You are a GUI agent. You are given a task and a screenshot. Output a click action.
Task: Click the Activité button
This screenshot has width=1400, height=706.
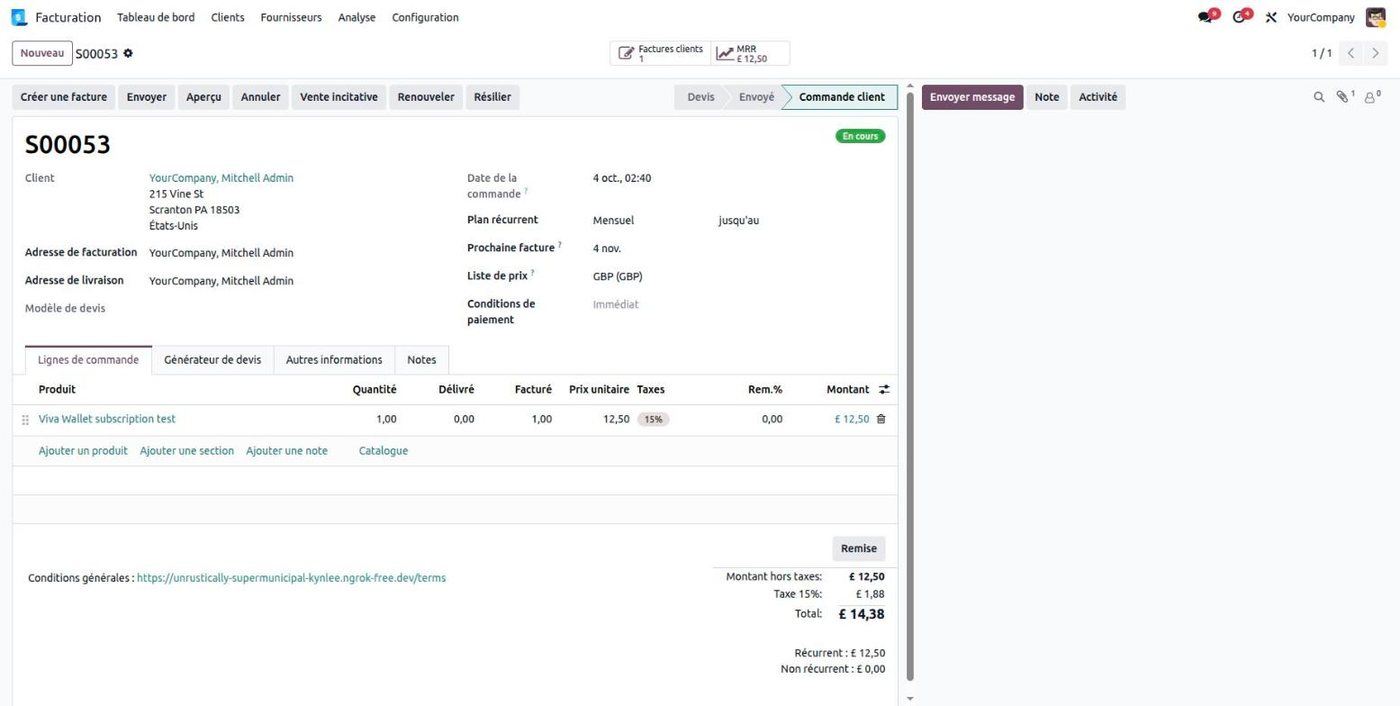coord(1098,97)
